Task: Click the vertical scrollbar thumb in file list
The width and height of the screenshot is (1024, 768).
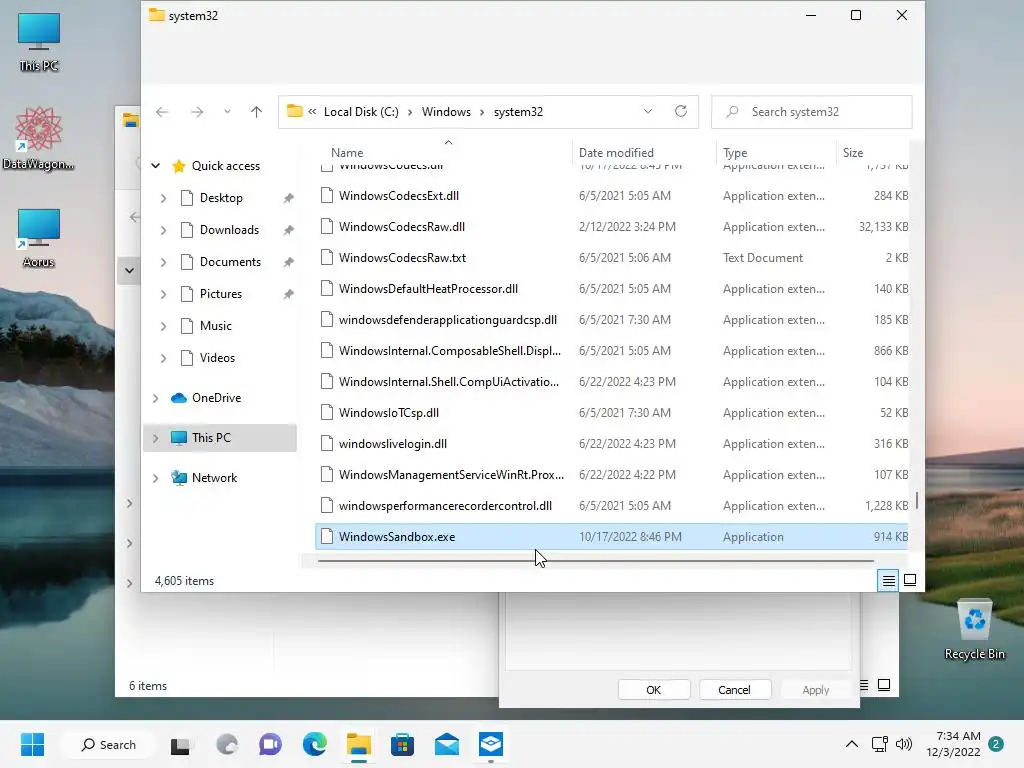Action: (917, 500)
